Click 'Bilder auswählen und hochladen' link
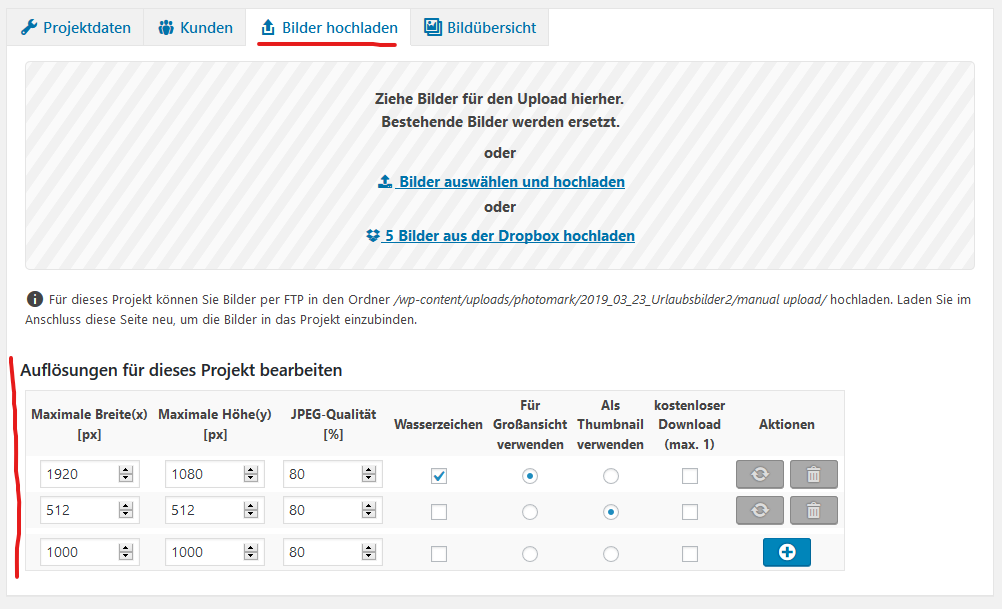This screenshot has width=1002, height=609. pos(501,182)
